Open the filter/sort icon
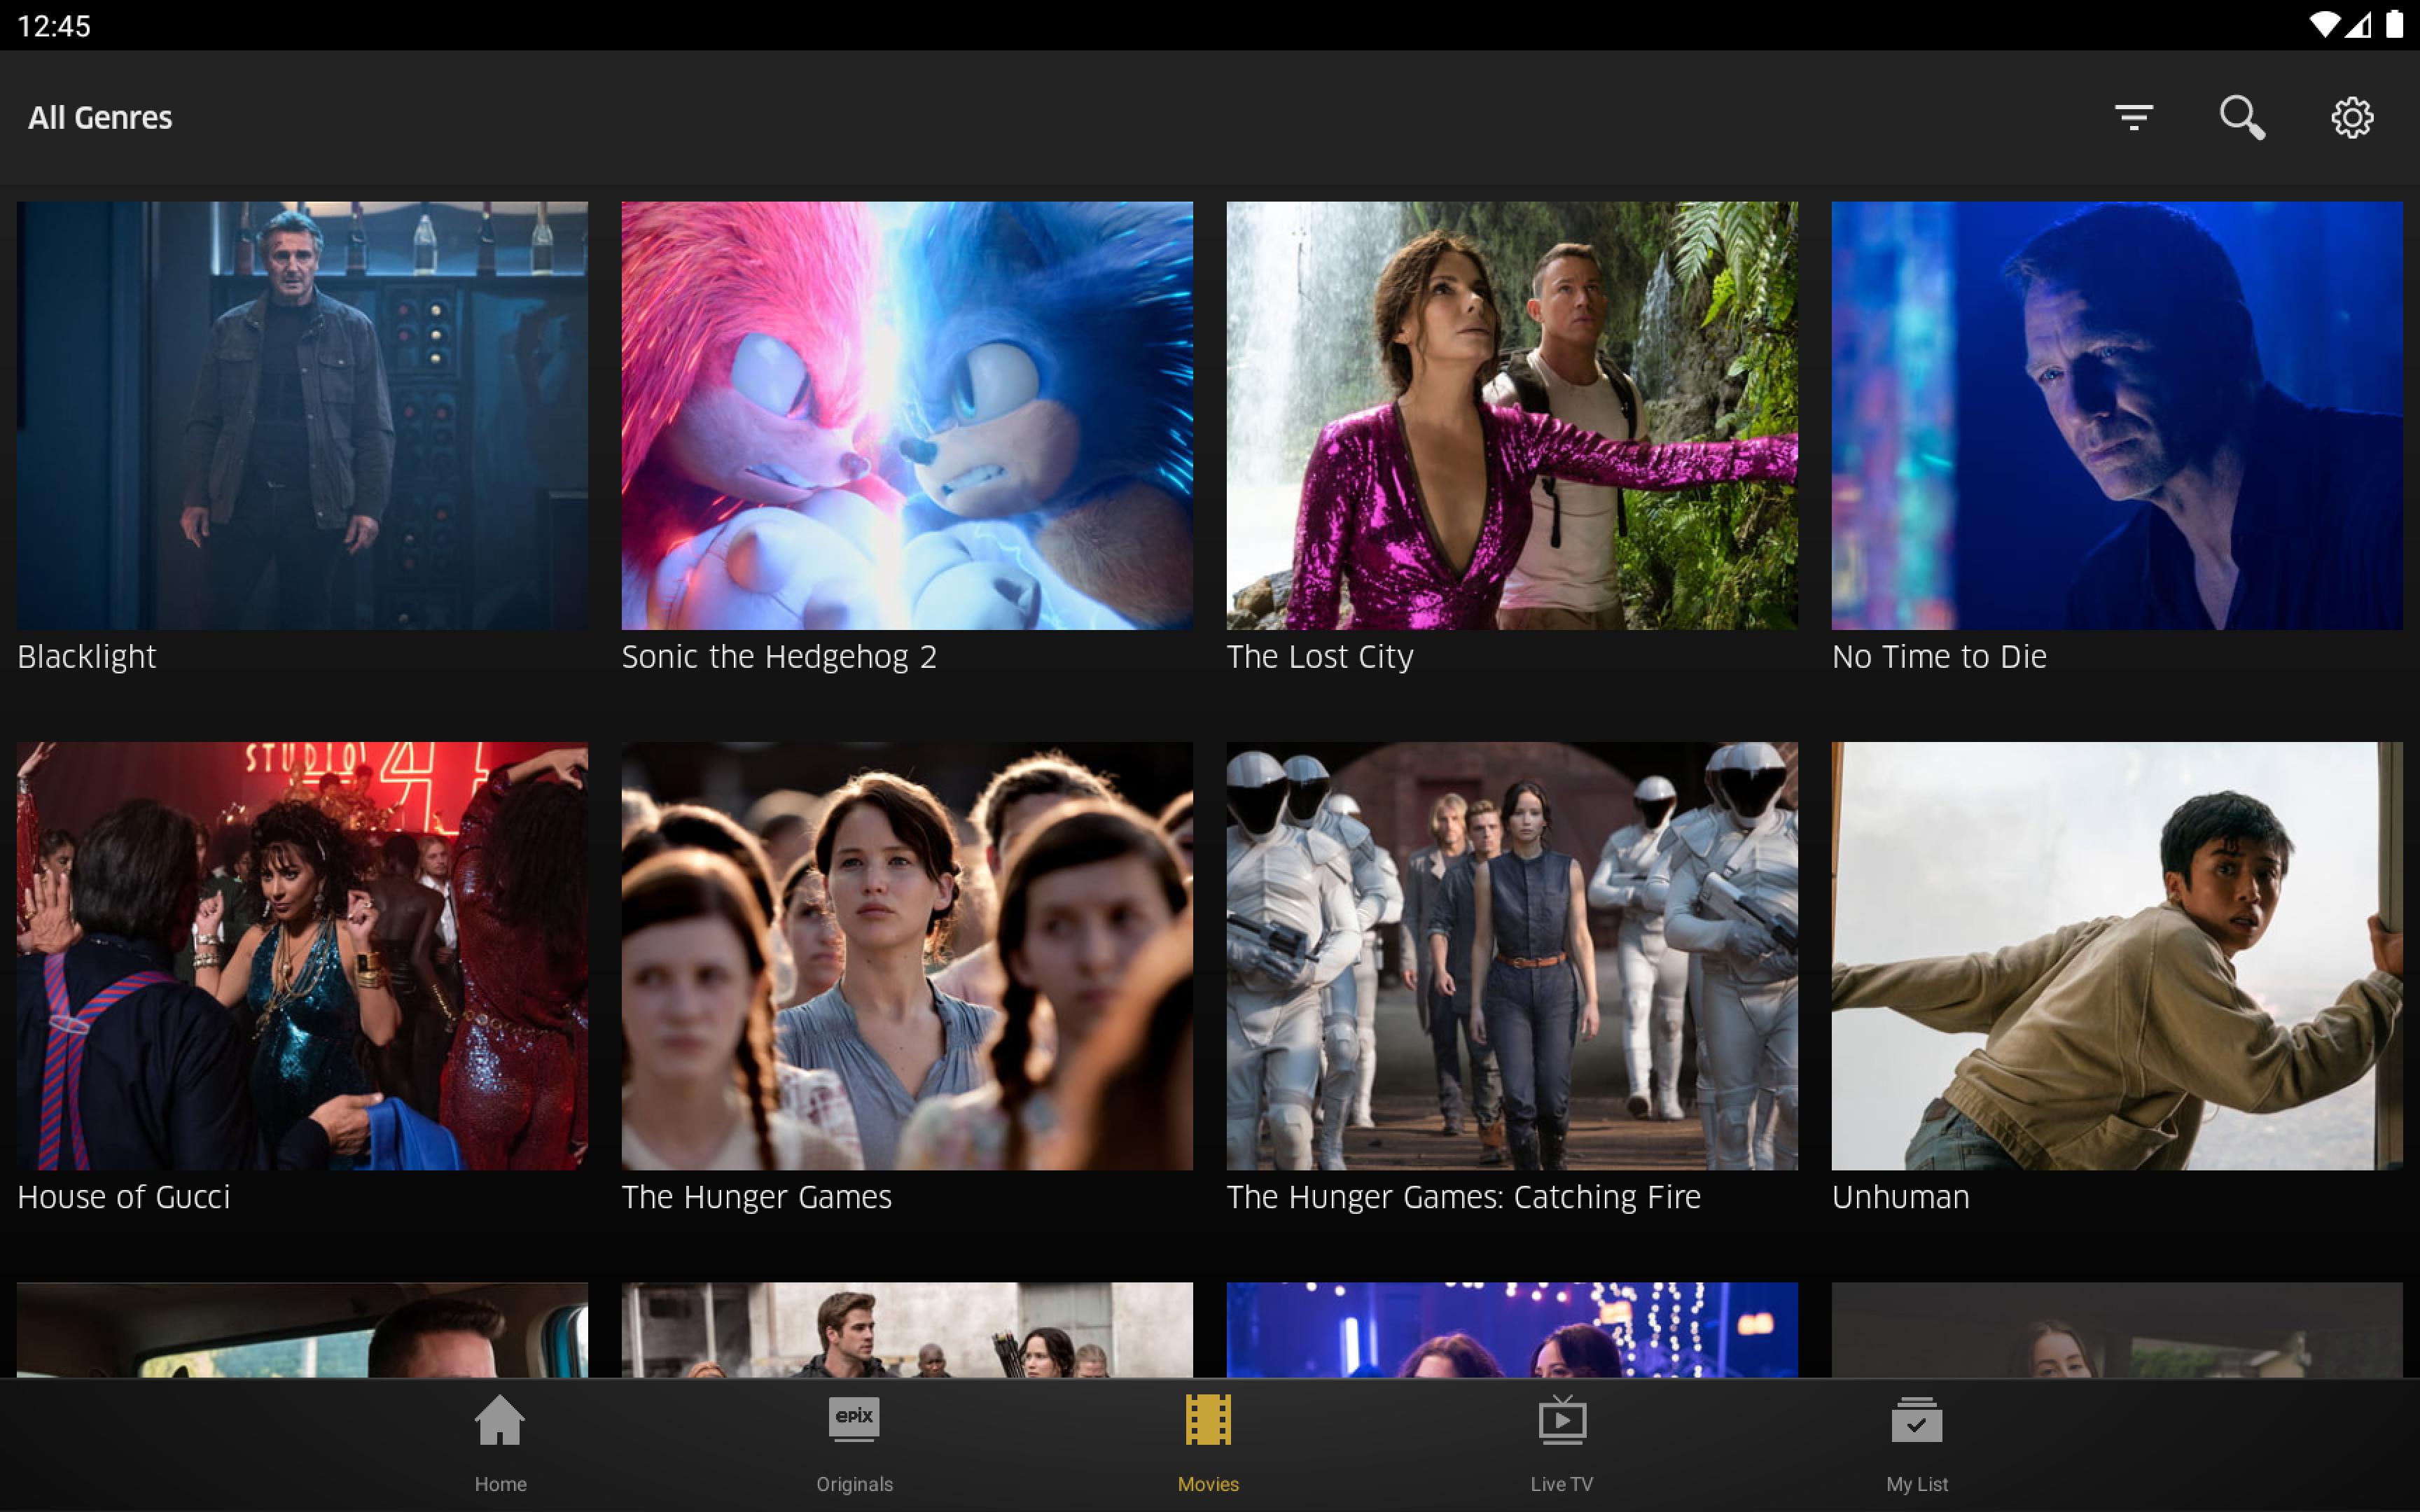 click(2133, 117)
